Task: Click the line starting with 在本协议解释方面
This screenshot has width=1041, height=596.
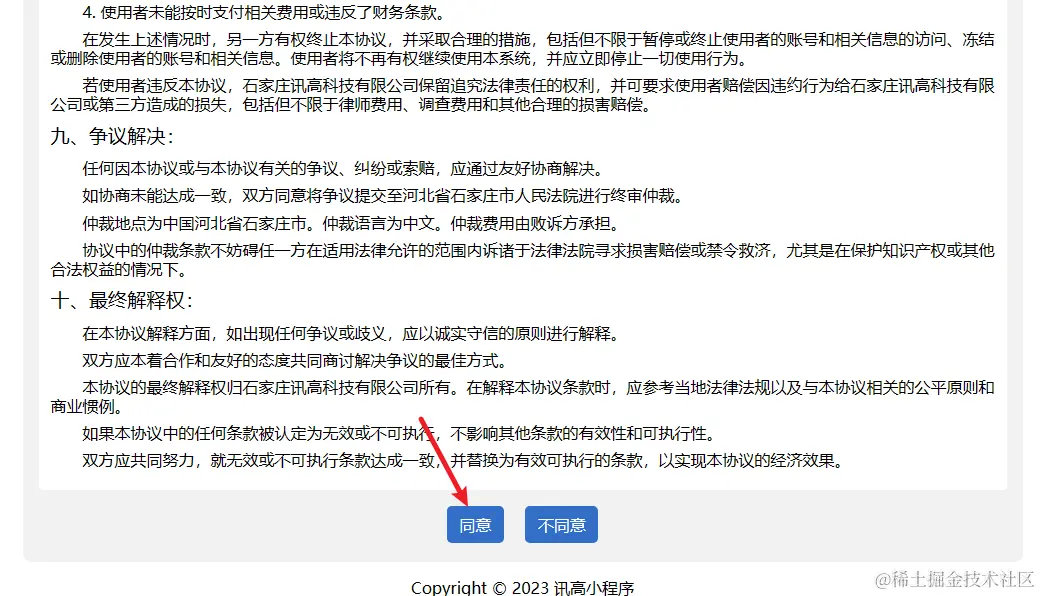Action: (x=351, y=333)
